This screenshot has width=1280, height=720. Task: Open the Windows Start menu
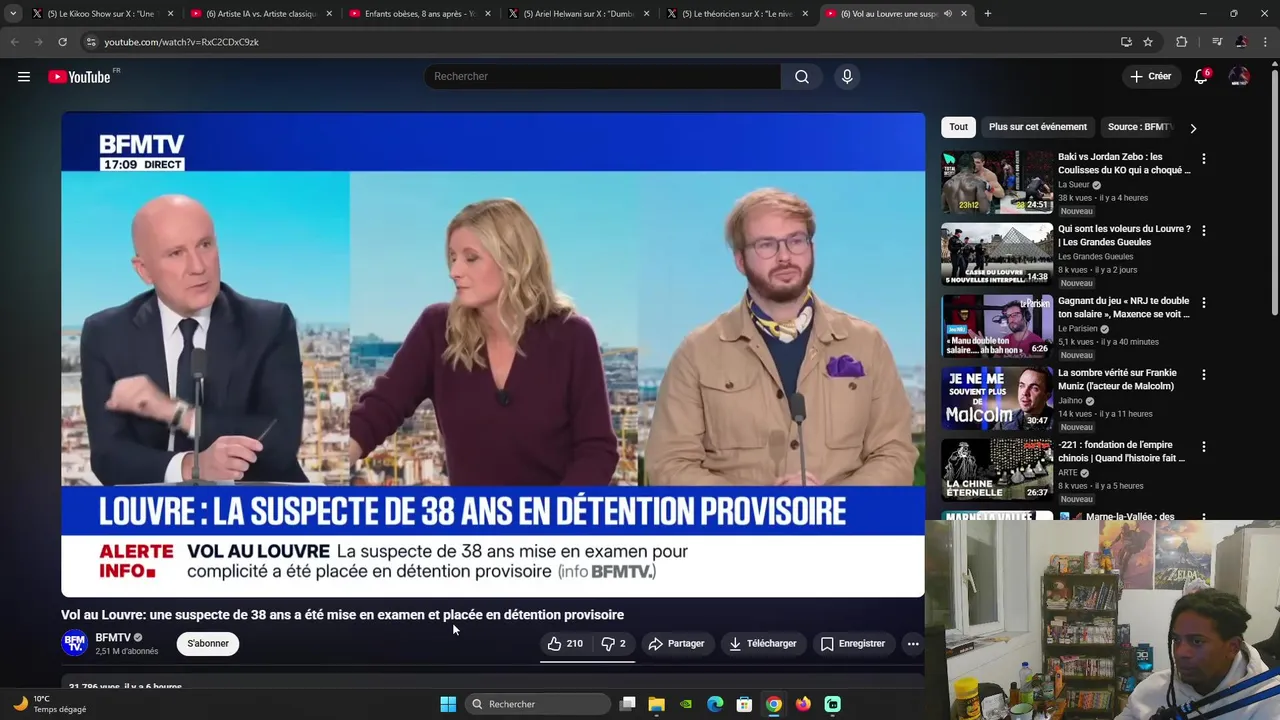pyautogui.click(x=448, y=704)
